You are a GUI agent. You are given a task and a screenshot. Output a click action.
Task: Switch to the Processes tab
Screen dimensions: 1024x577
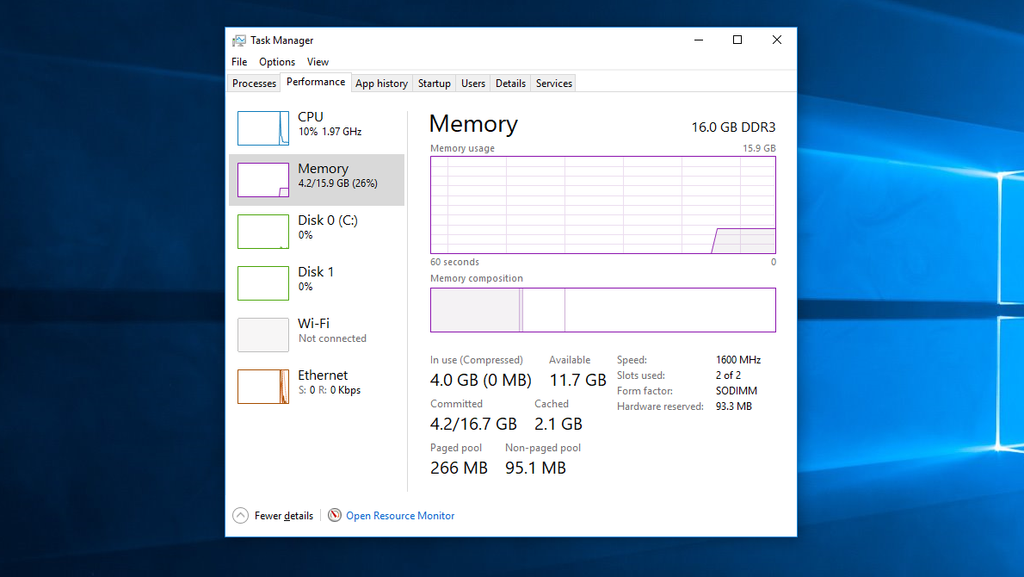tap(254, 84)
